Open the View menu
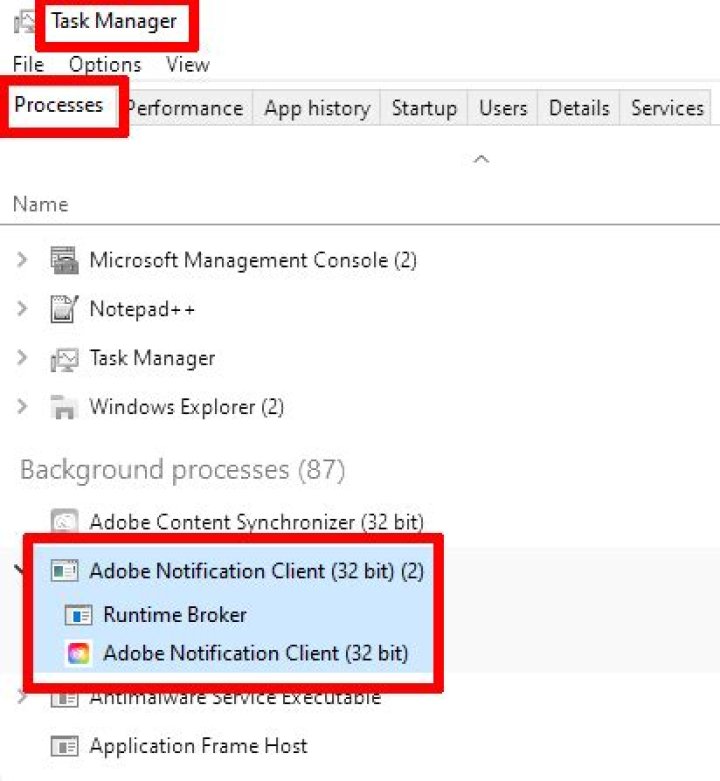This screenshot has height=781, width=720. click(x=188, y=64)
